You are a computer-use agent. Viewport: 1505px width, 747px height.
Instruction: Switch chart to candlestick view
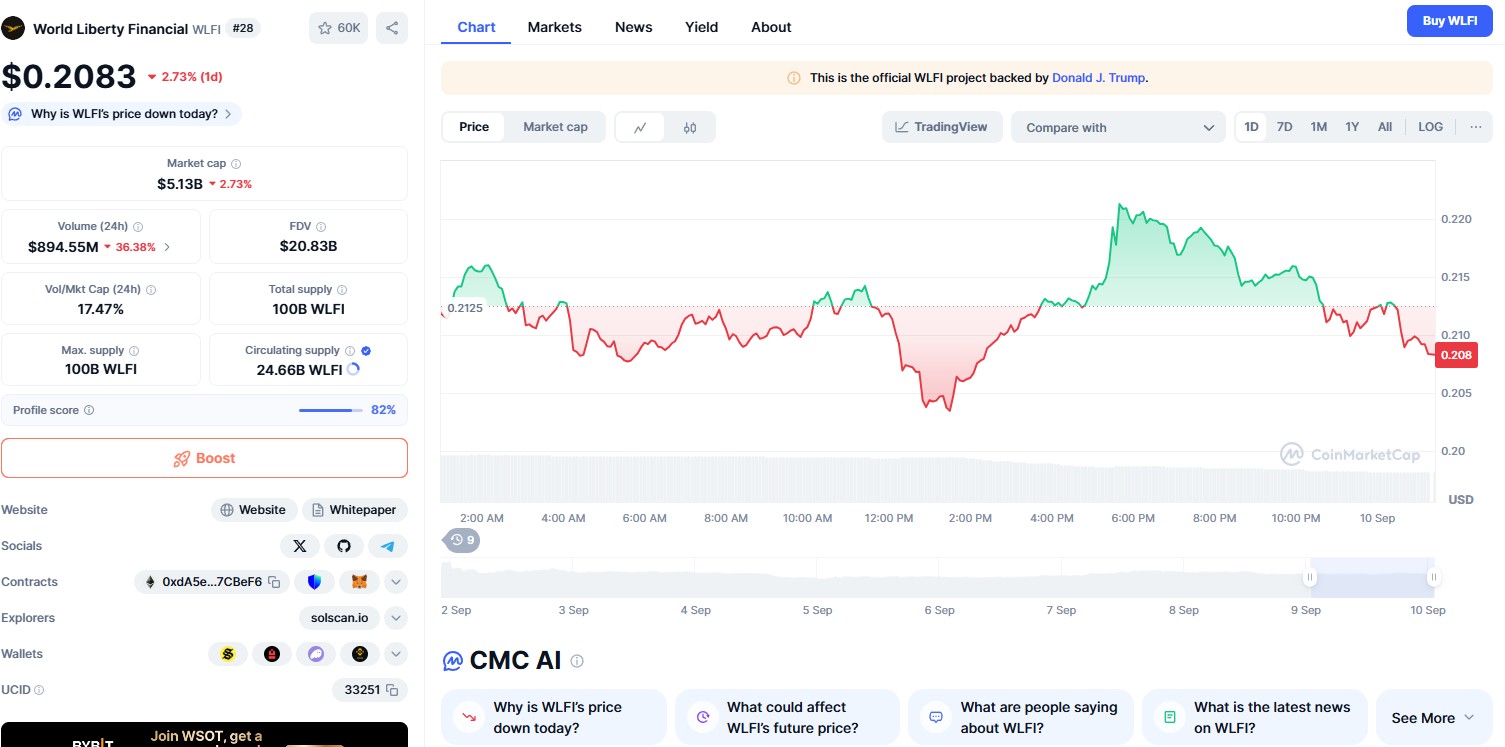690,127
